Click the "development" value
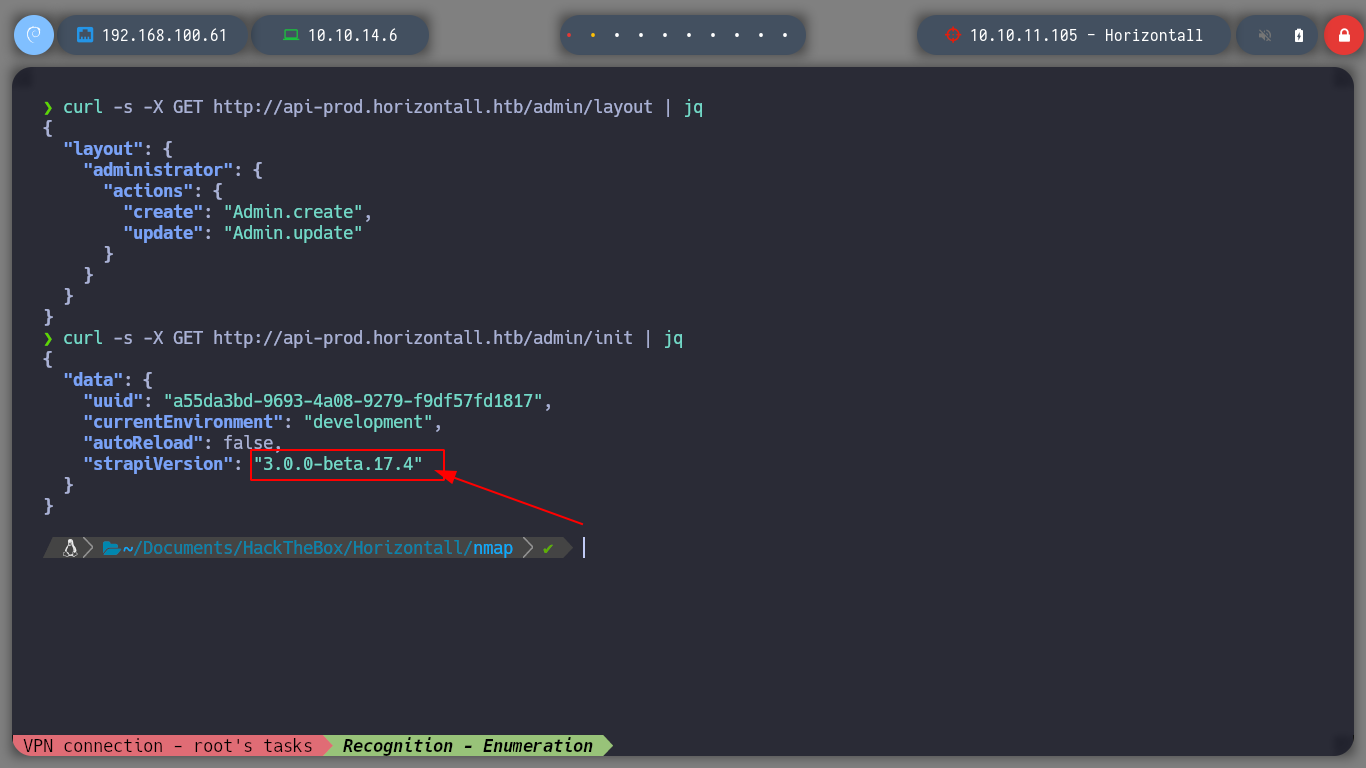The width and height of the screenshot is (1366, 768). click(x=368, y=422)
